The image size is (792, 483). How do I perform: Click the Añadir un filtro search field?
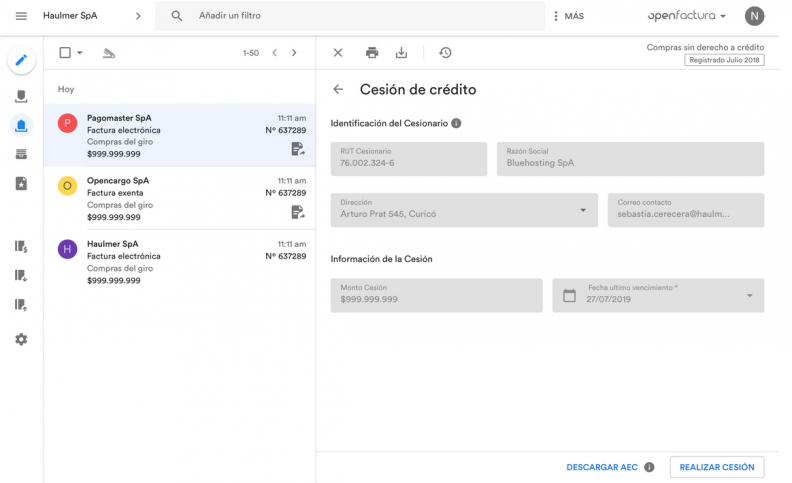[350, 16]
